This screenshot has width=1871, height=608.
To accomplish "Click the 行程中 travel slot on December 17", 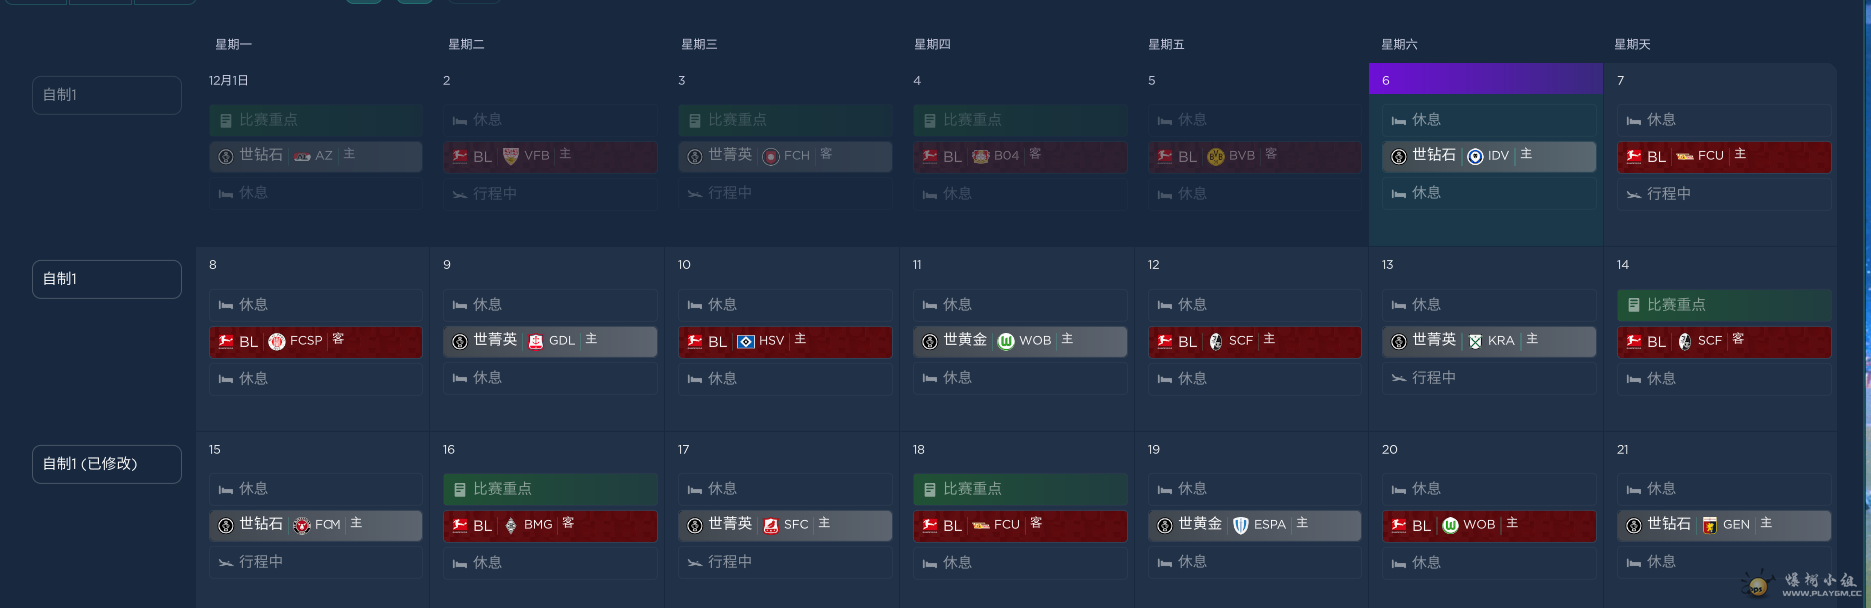I will click(x=785, y=562).
